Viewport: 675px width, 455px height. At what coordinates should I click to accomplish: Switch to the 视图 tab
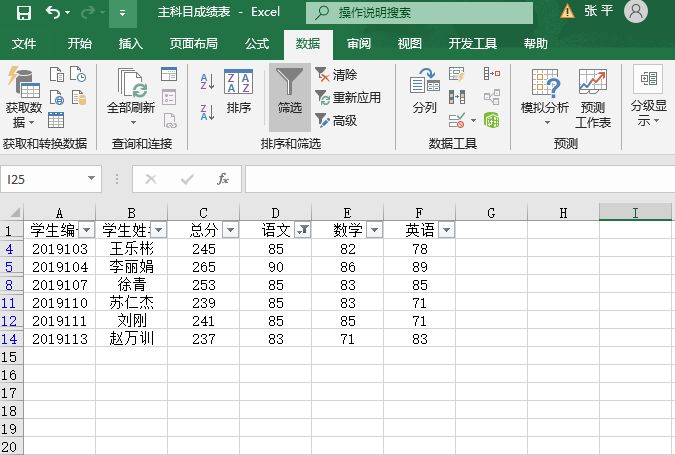click(x=409, y=43)
